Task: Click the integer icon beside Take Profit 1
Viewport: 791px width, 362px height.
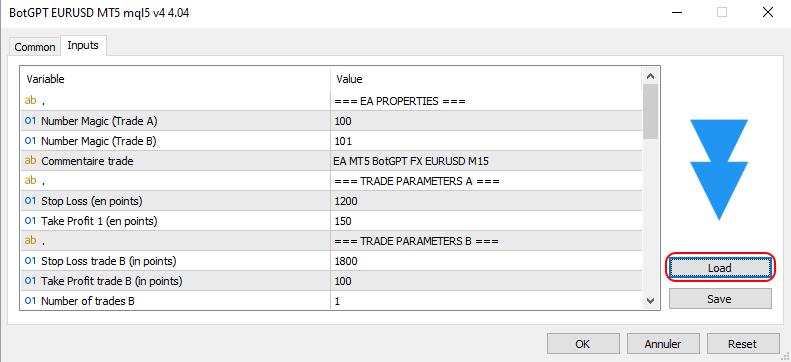Action: click(x=31, y=221)
